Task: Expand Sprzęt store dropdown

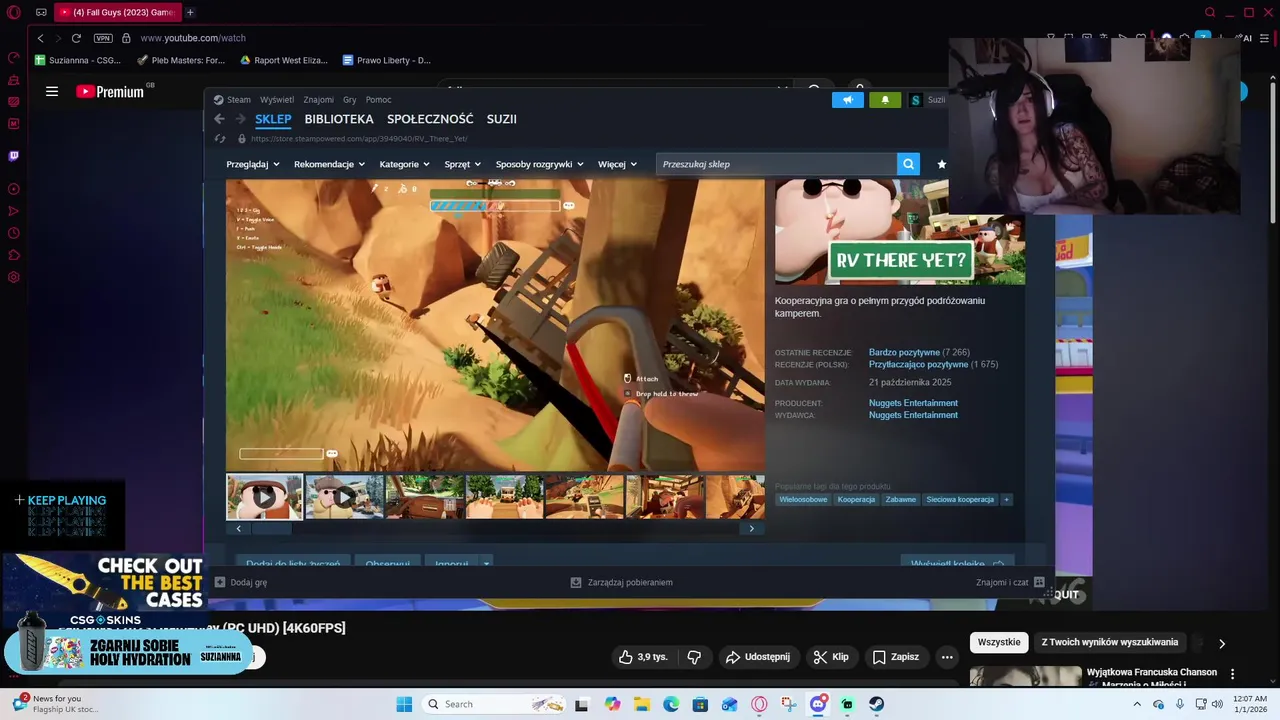Action: tap(462, 164)
